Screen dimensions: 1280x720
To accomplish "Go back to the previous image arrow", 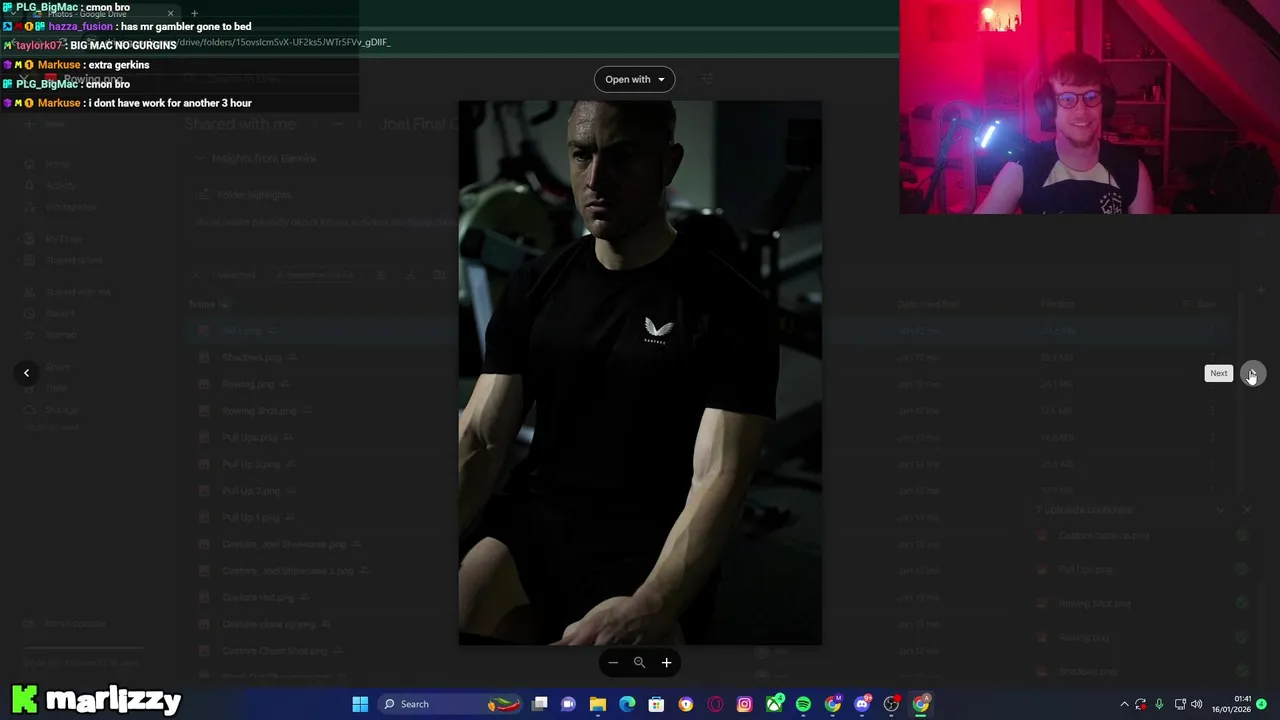I will pyautogui.click(x=27, y=373).
